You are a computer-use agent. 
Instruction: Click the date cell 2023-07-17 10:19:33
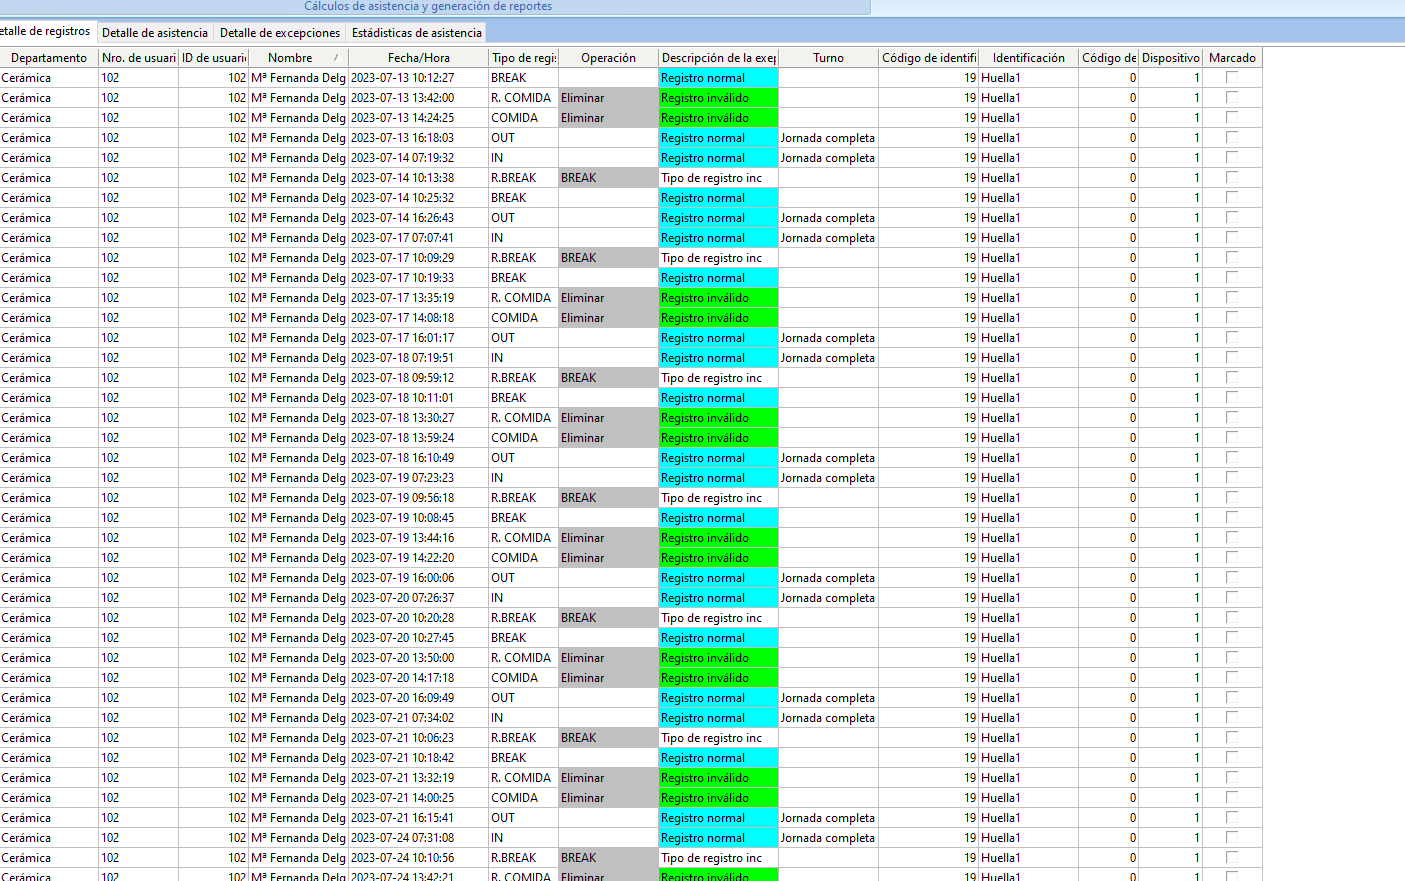418,278
